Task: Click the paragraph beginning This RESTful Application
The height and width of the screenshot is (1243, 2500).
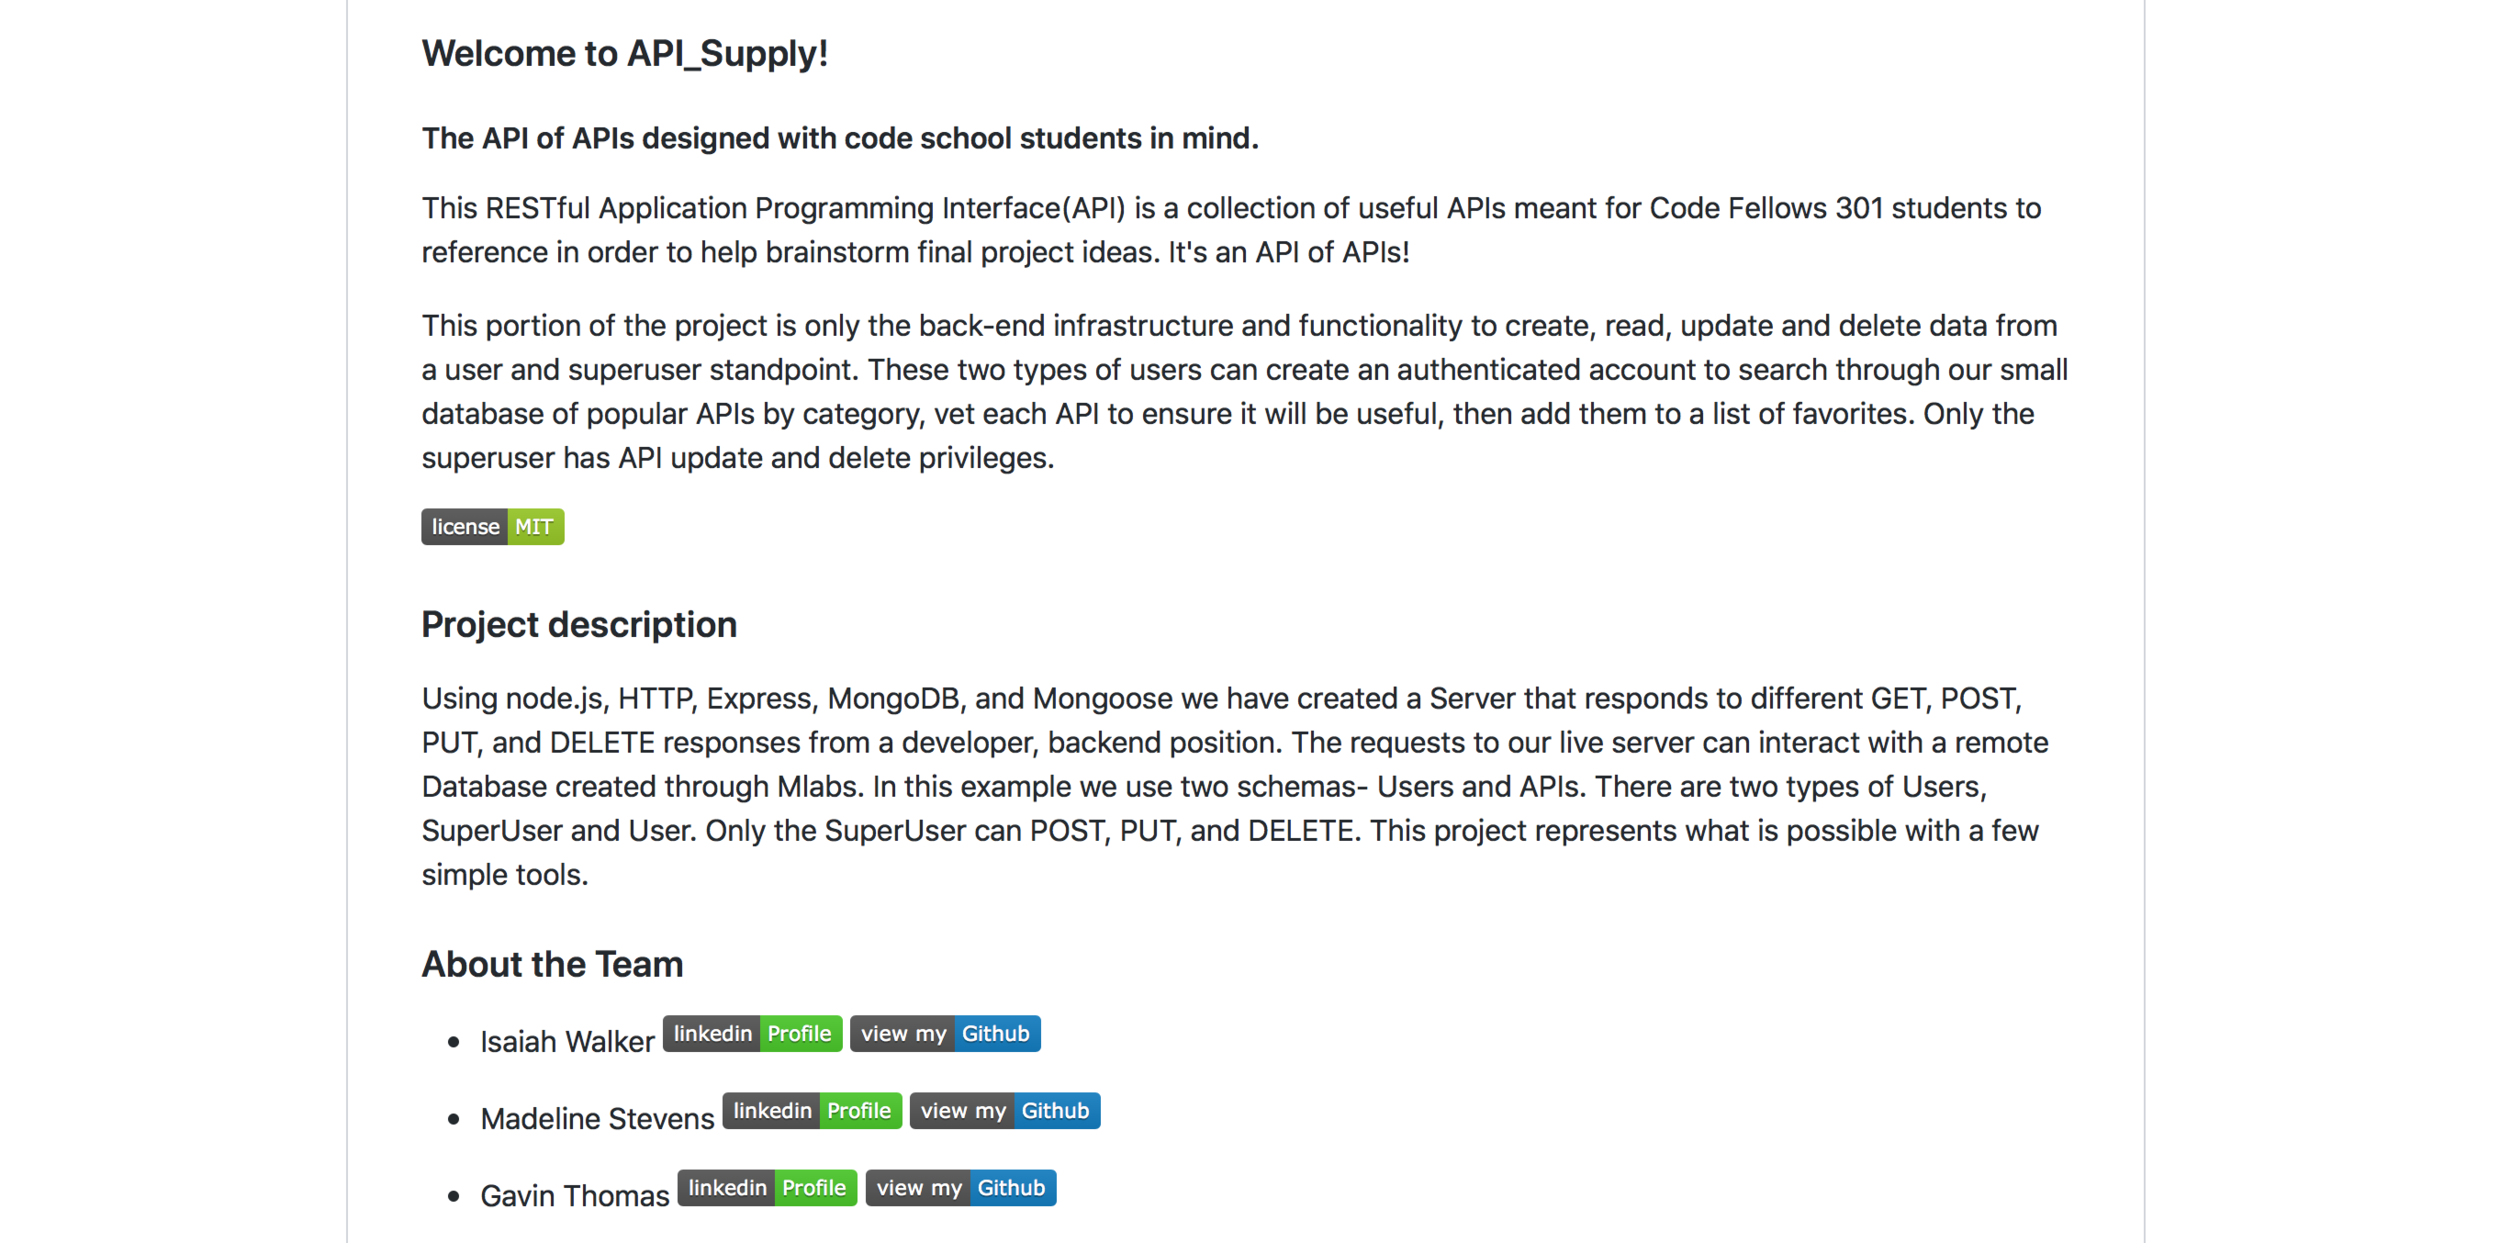Action: [x=1231, y=230]
